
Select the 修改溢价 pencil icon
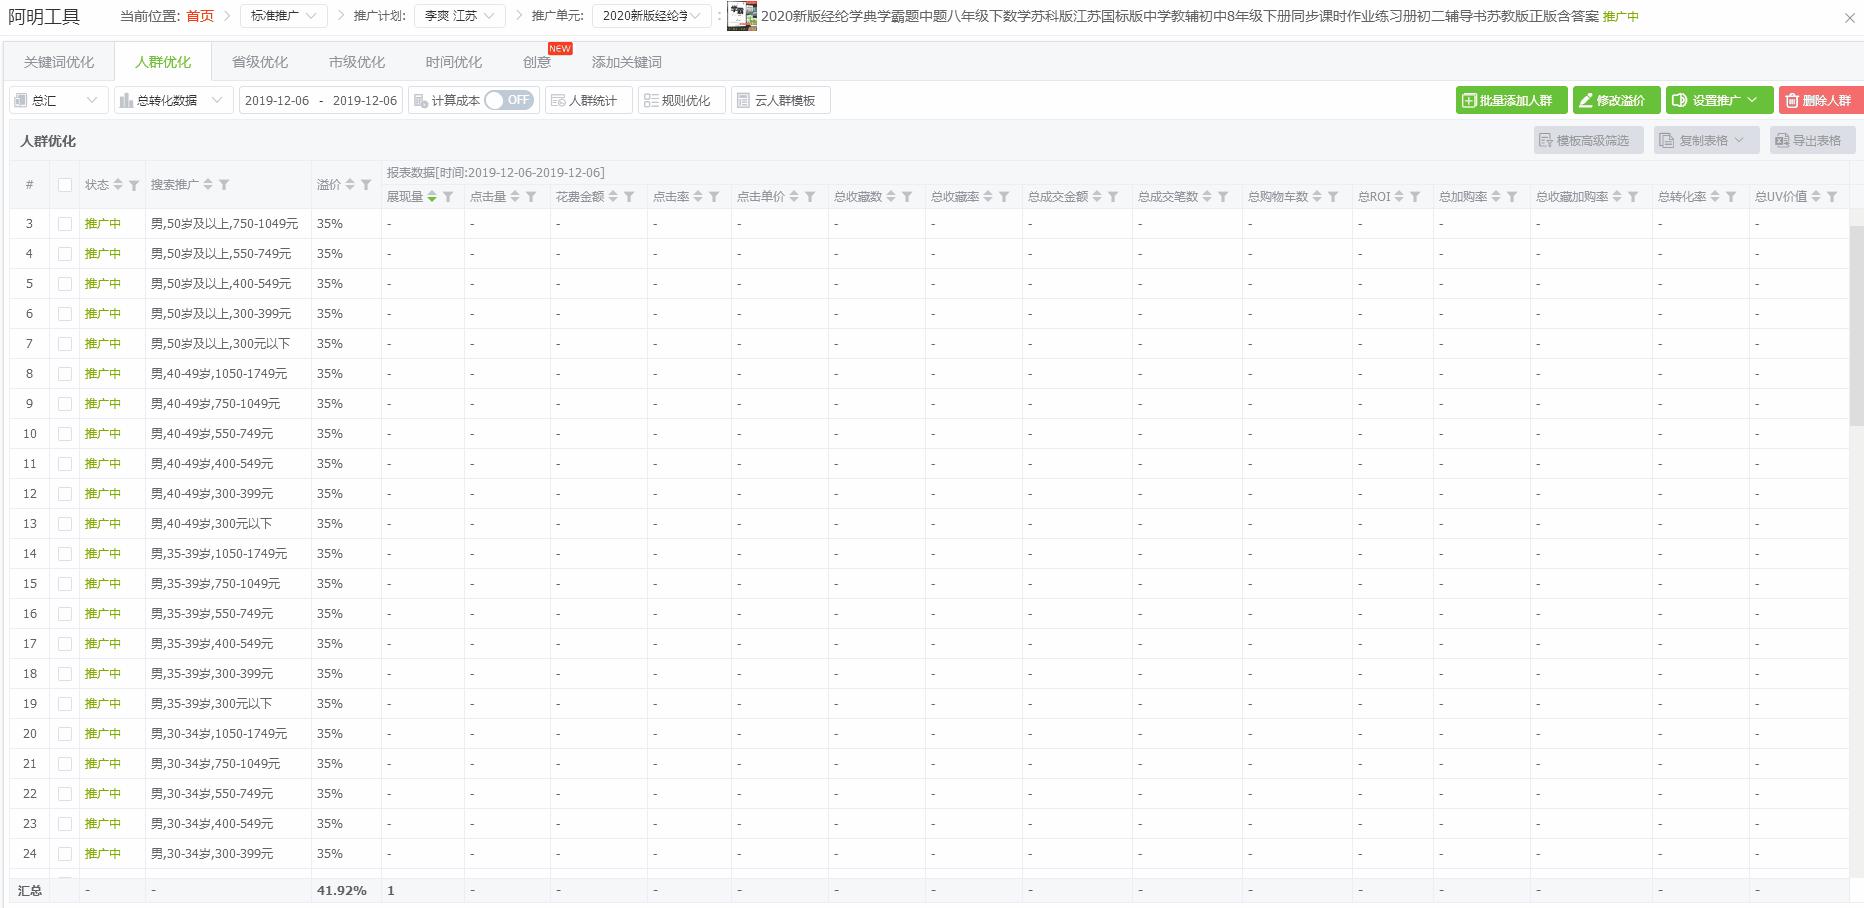[x=1616, y=100]
